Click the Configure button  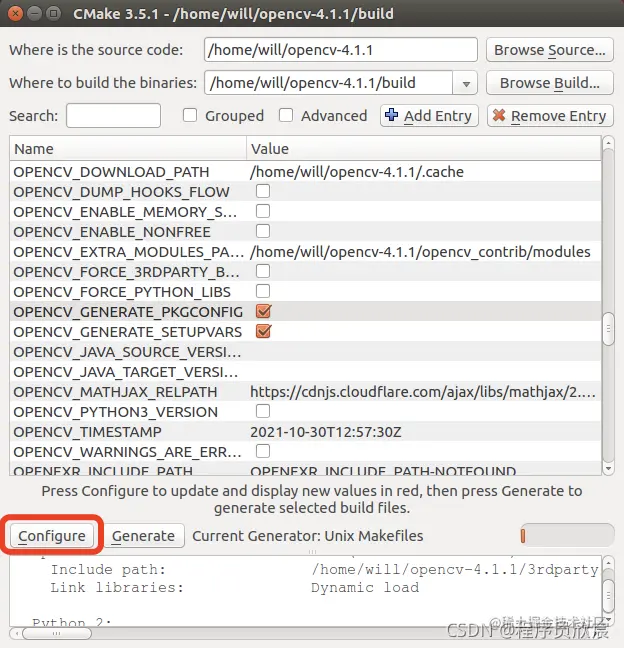[x=52, y=536]
